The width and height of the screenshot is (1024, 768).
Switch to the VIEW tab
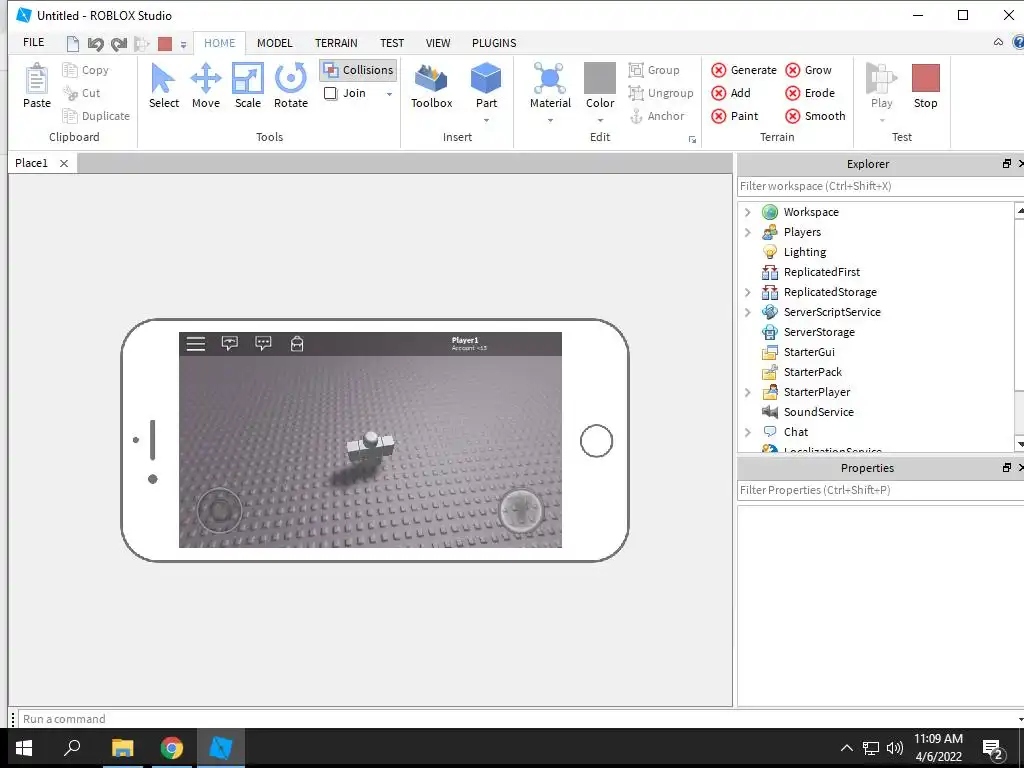[438, 43]
